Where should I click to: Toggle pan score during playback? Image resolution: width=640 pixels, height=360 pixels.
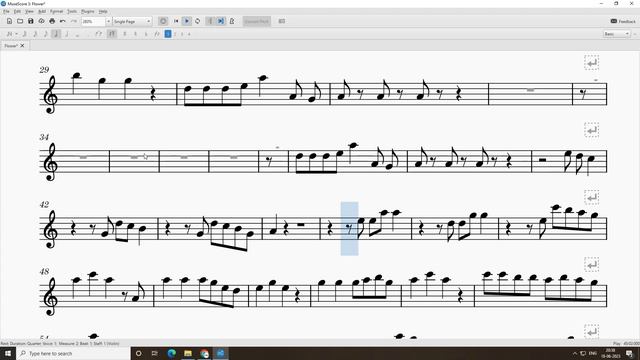(x=221, y=21)
